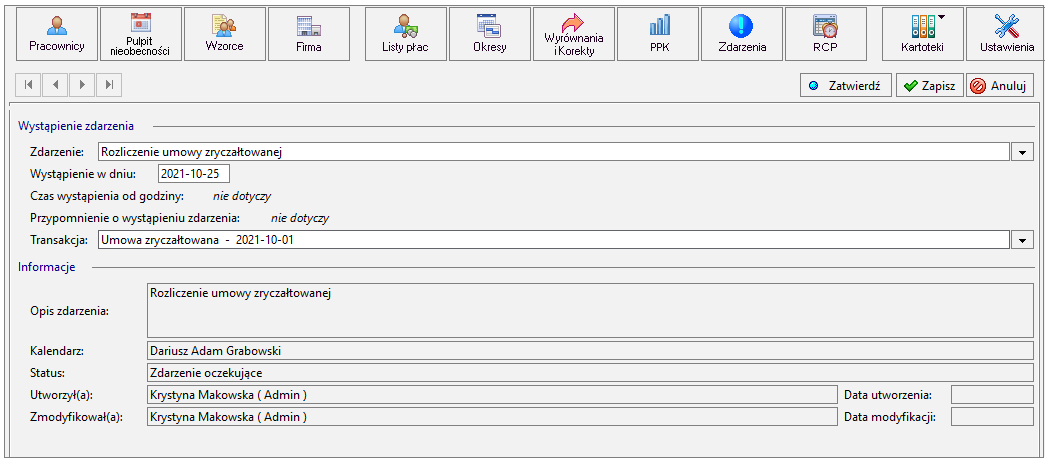The width and height of the screenshot is (1051, 464).
Task: Click the Zatwierdź button
Action: pyautogui.click(x=845, y=85)
